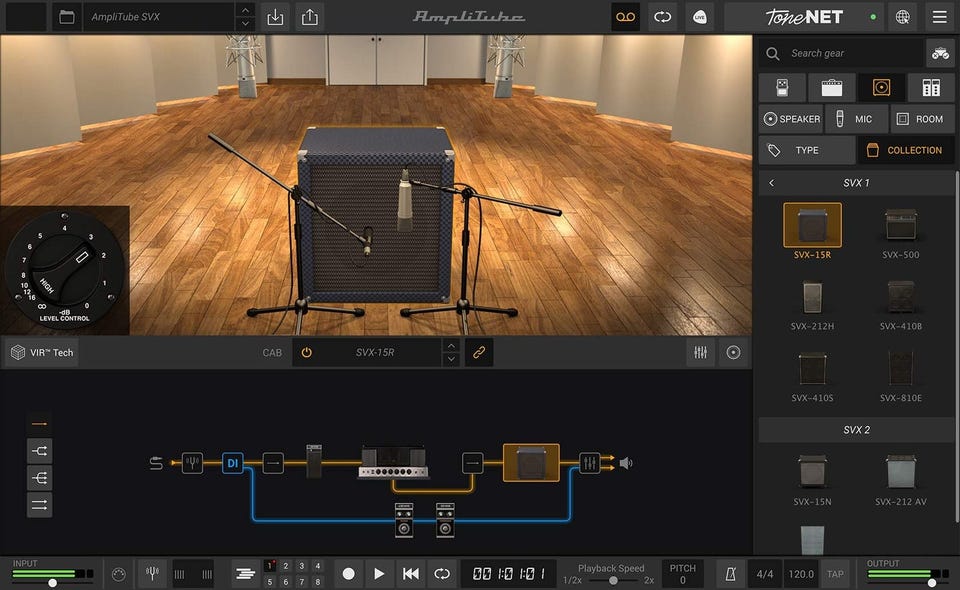Select the three-way split routing layout
The height and width of the screenshot is (590, 960).
(x=39, y=478)
